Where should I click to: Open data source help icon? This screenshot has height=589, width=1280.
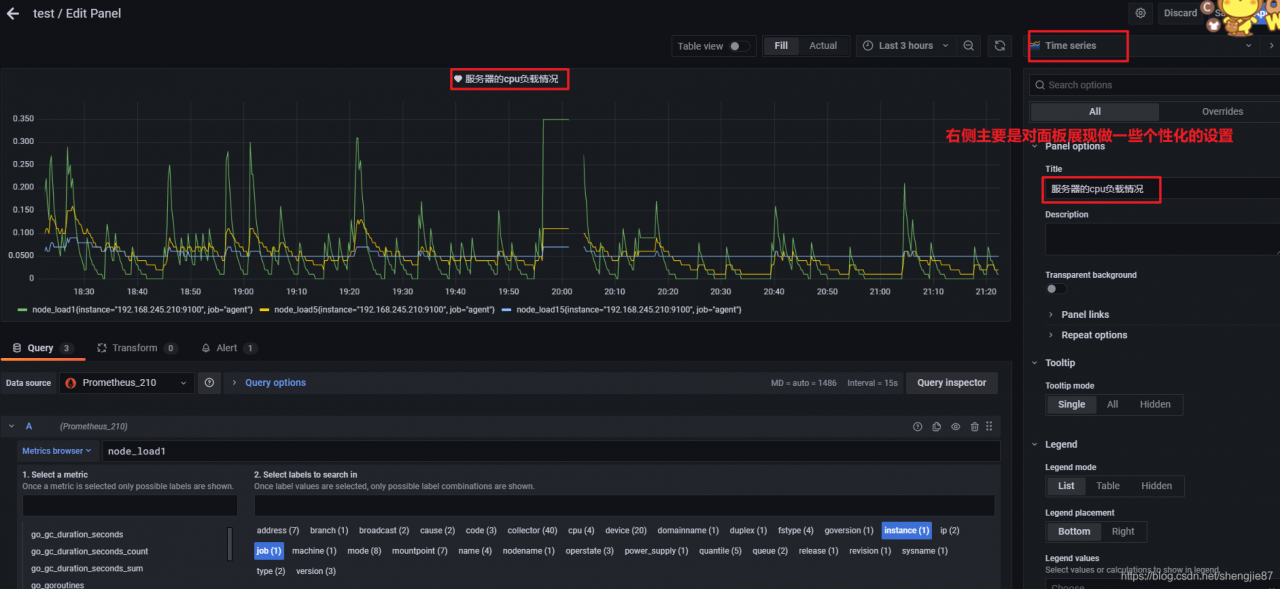click(x=210, y=383)
